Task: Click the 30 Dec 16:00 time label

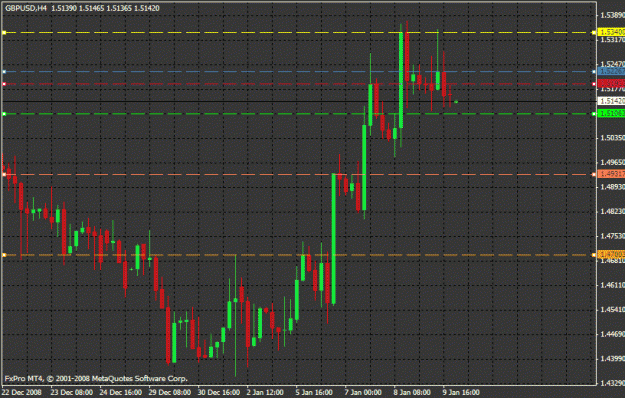Action: coord(219,392)
